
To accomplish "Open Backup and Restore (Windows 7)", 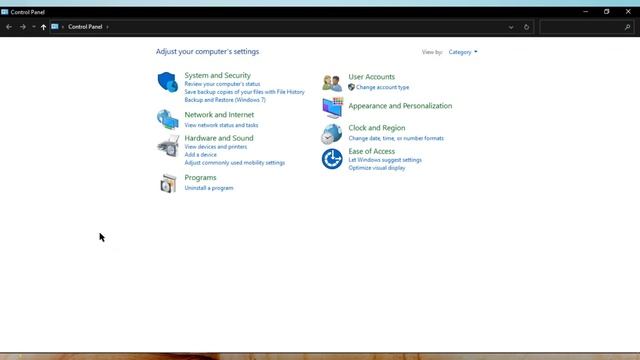I will 225,100.
